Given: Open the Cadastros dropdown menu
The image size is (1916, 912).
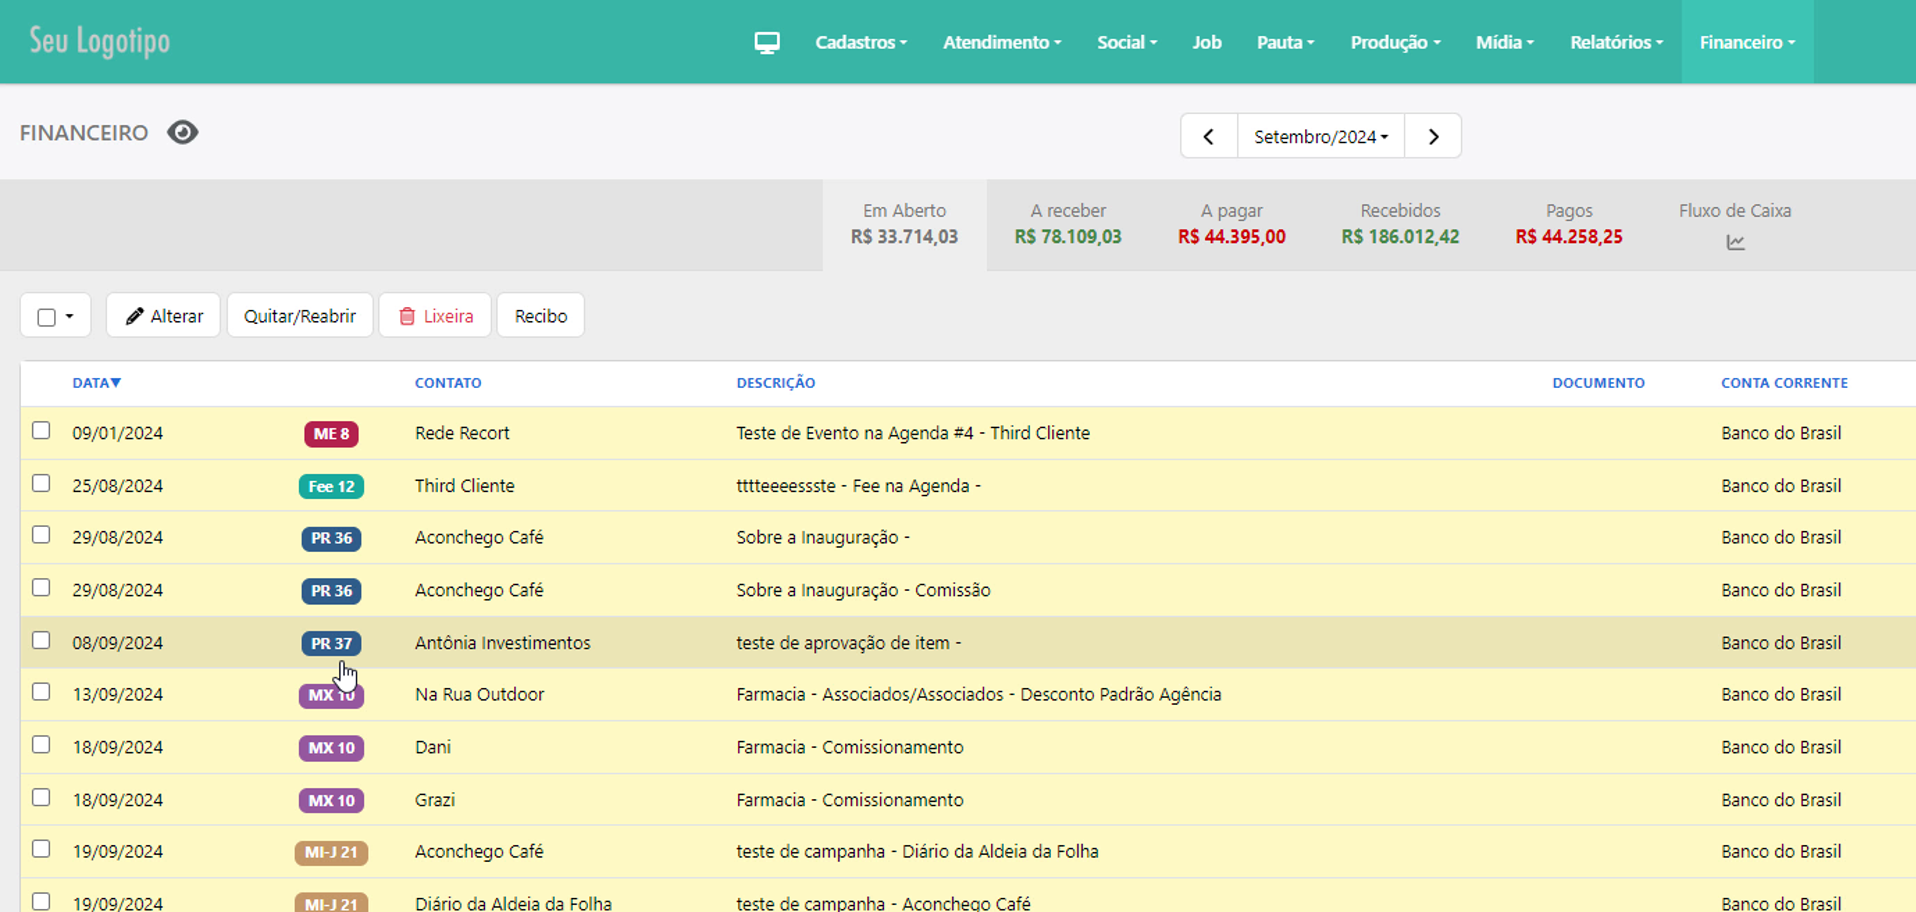Looking at the screenshot, I should click(x=860, y=42).
